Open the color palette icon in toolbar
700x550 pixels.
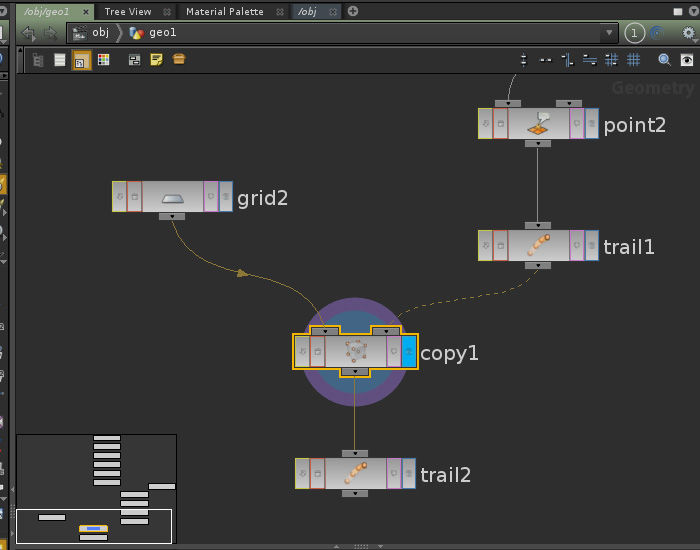[x=104, y=60]
